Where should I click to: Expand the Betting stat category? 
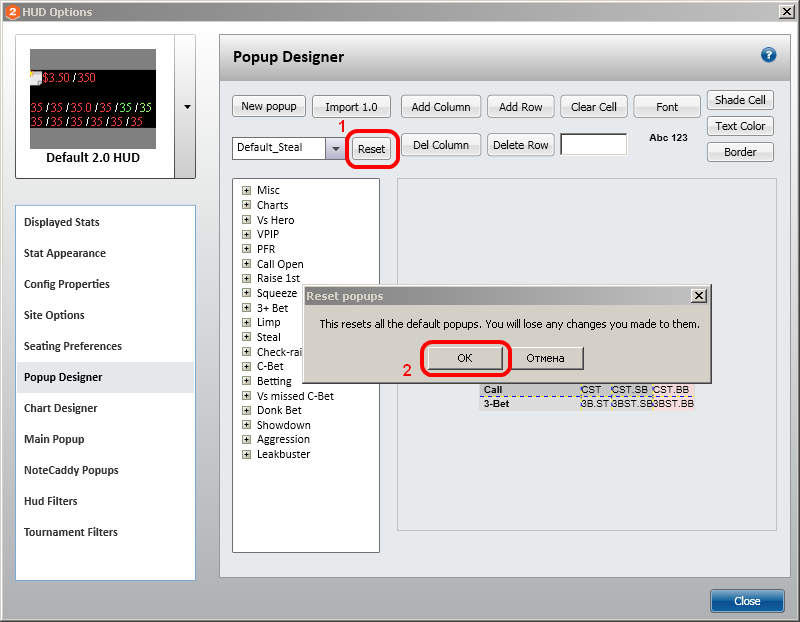246,380
